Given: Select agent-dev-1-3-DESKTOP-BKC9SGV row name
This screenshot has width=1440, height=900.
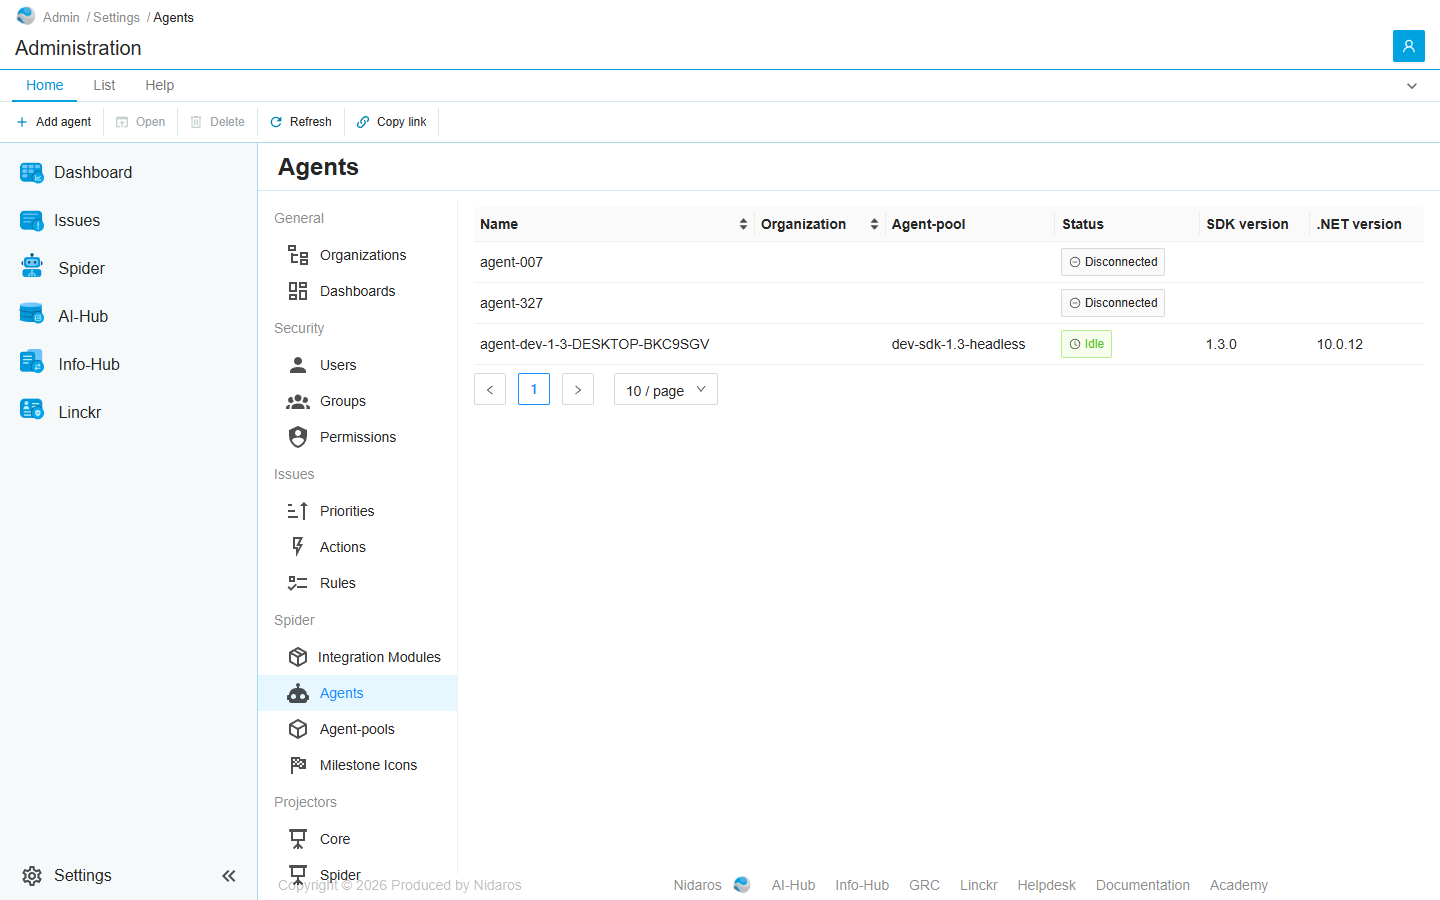Looking at the screenshot, I should (x=594, y=344).
